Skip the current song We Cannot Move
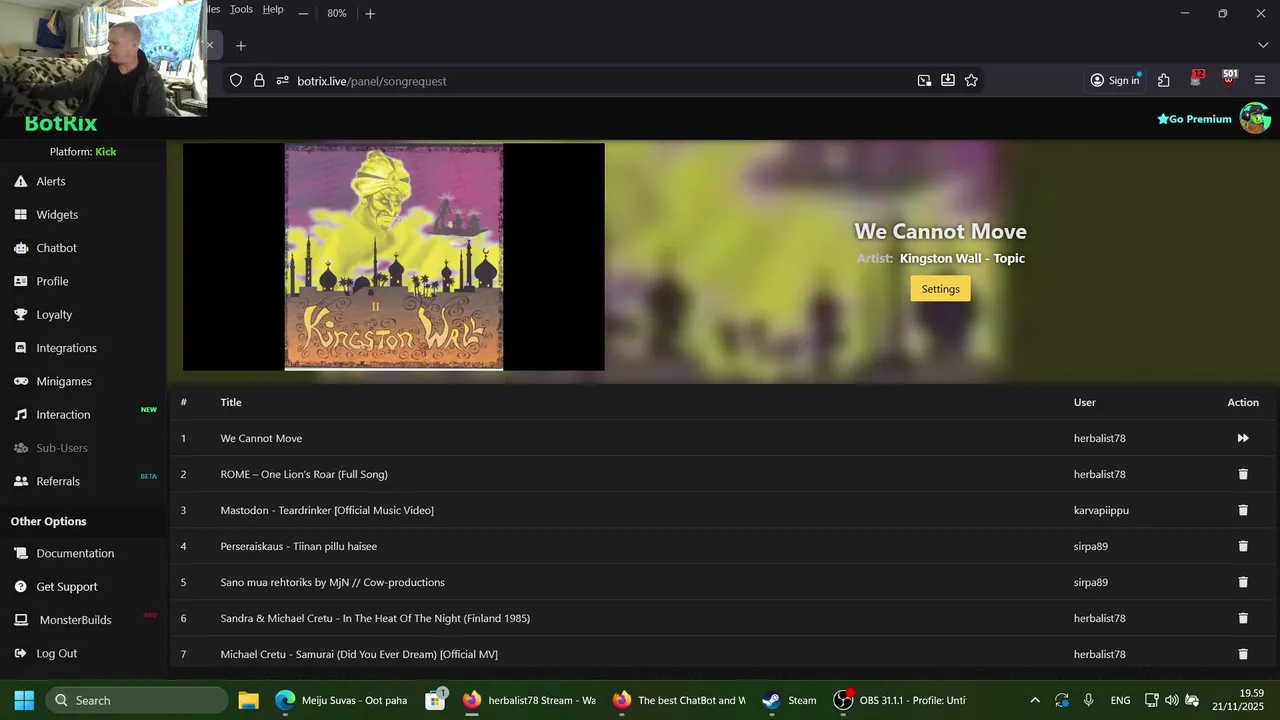 point(1243,438)
